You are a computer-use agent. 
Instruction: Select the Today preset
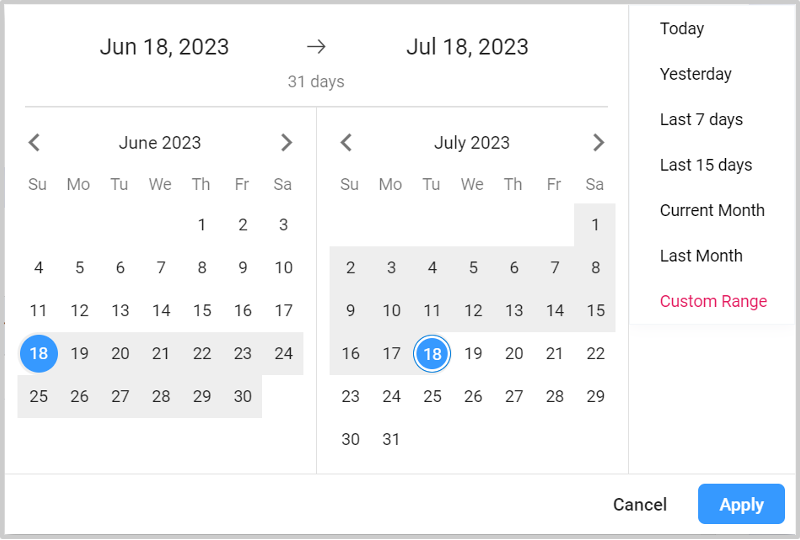(682, 29)
